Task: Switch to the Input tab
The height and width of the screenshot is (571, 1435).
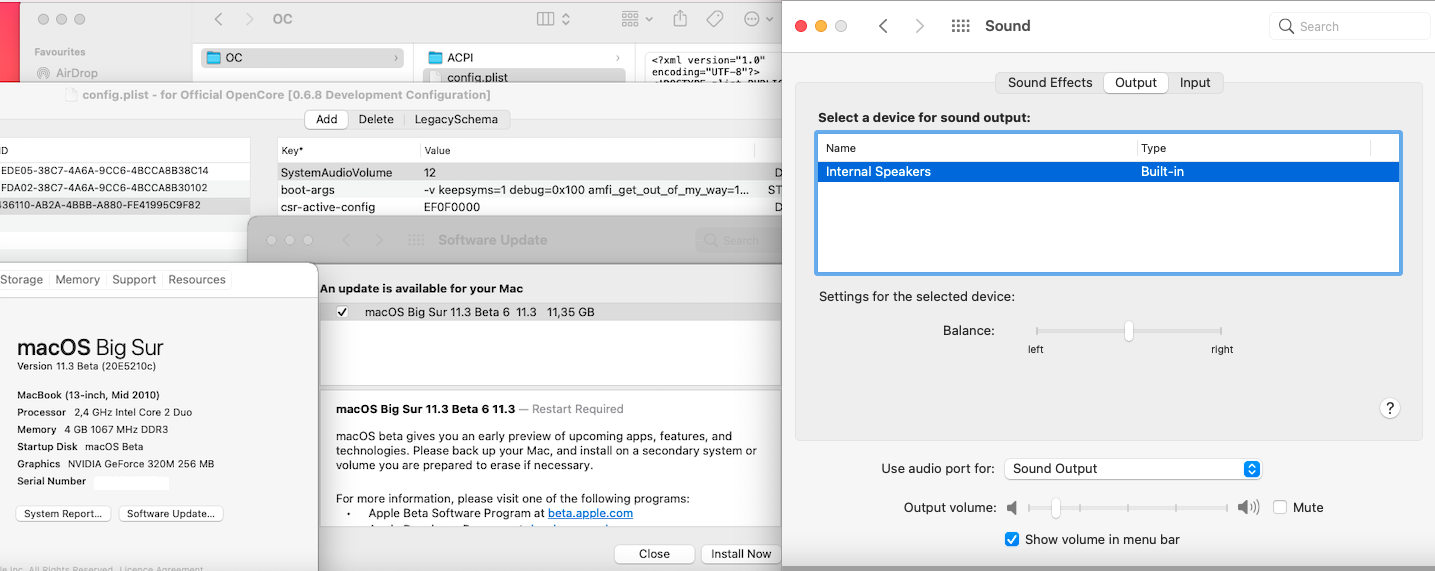Action: coord(1195,83)
